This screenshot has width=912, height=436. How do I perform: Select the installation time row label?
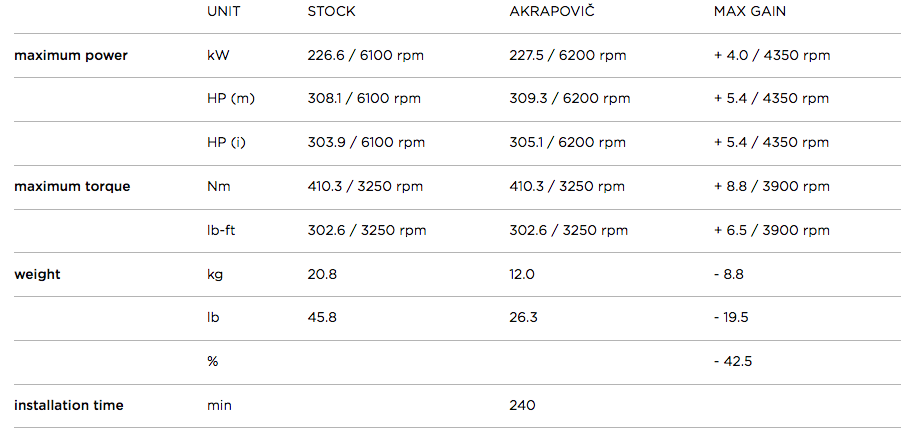coord(69,405)
